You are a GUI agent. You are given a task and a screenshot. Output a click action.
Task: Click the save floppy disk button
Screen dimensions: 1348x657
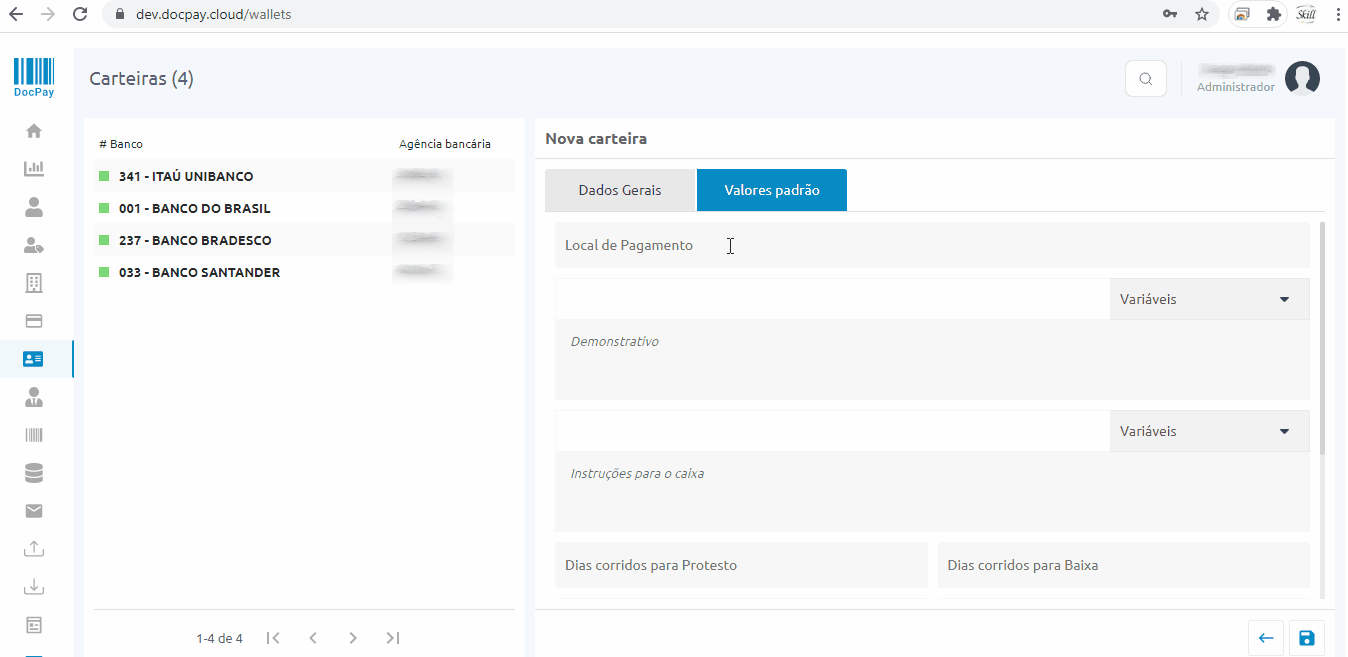pyautogui.click(x=1306, y=638)
